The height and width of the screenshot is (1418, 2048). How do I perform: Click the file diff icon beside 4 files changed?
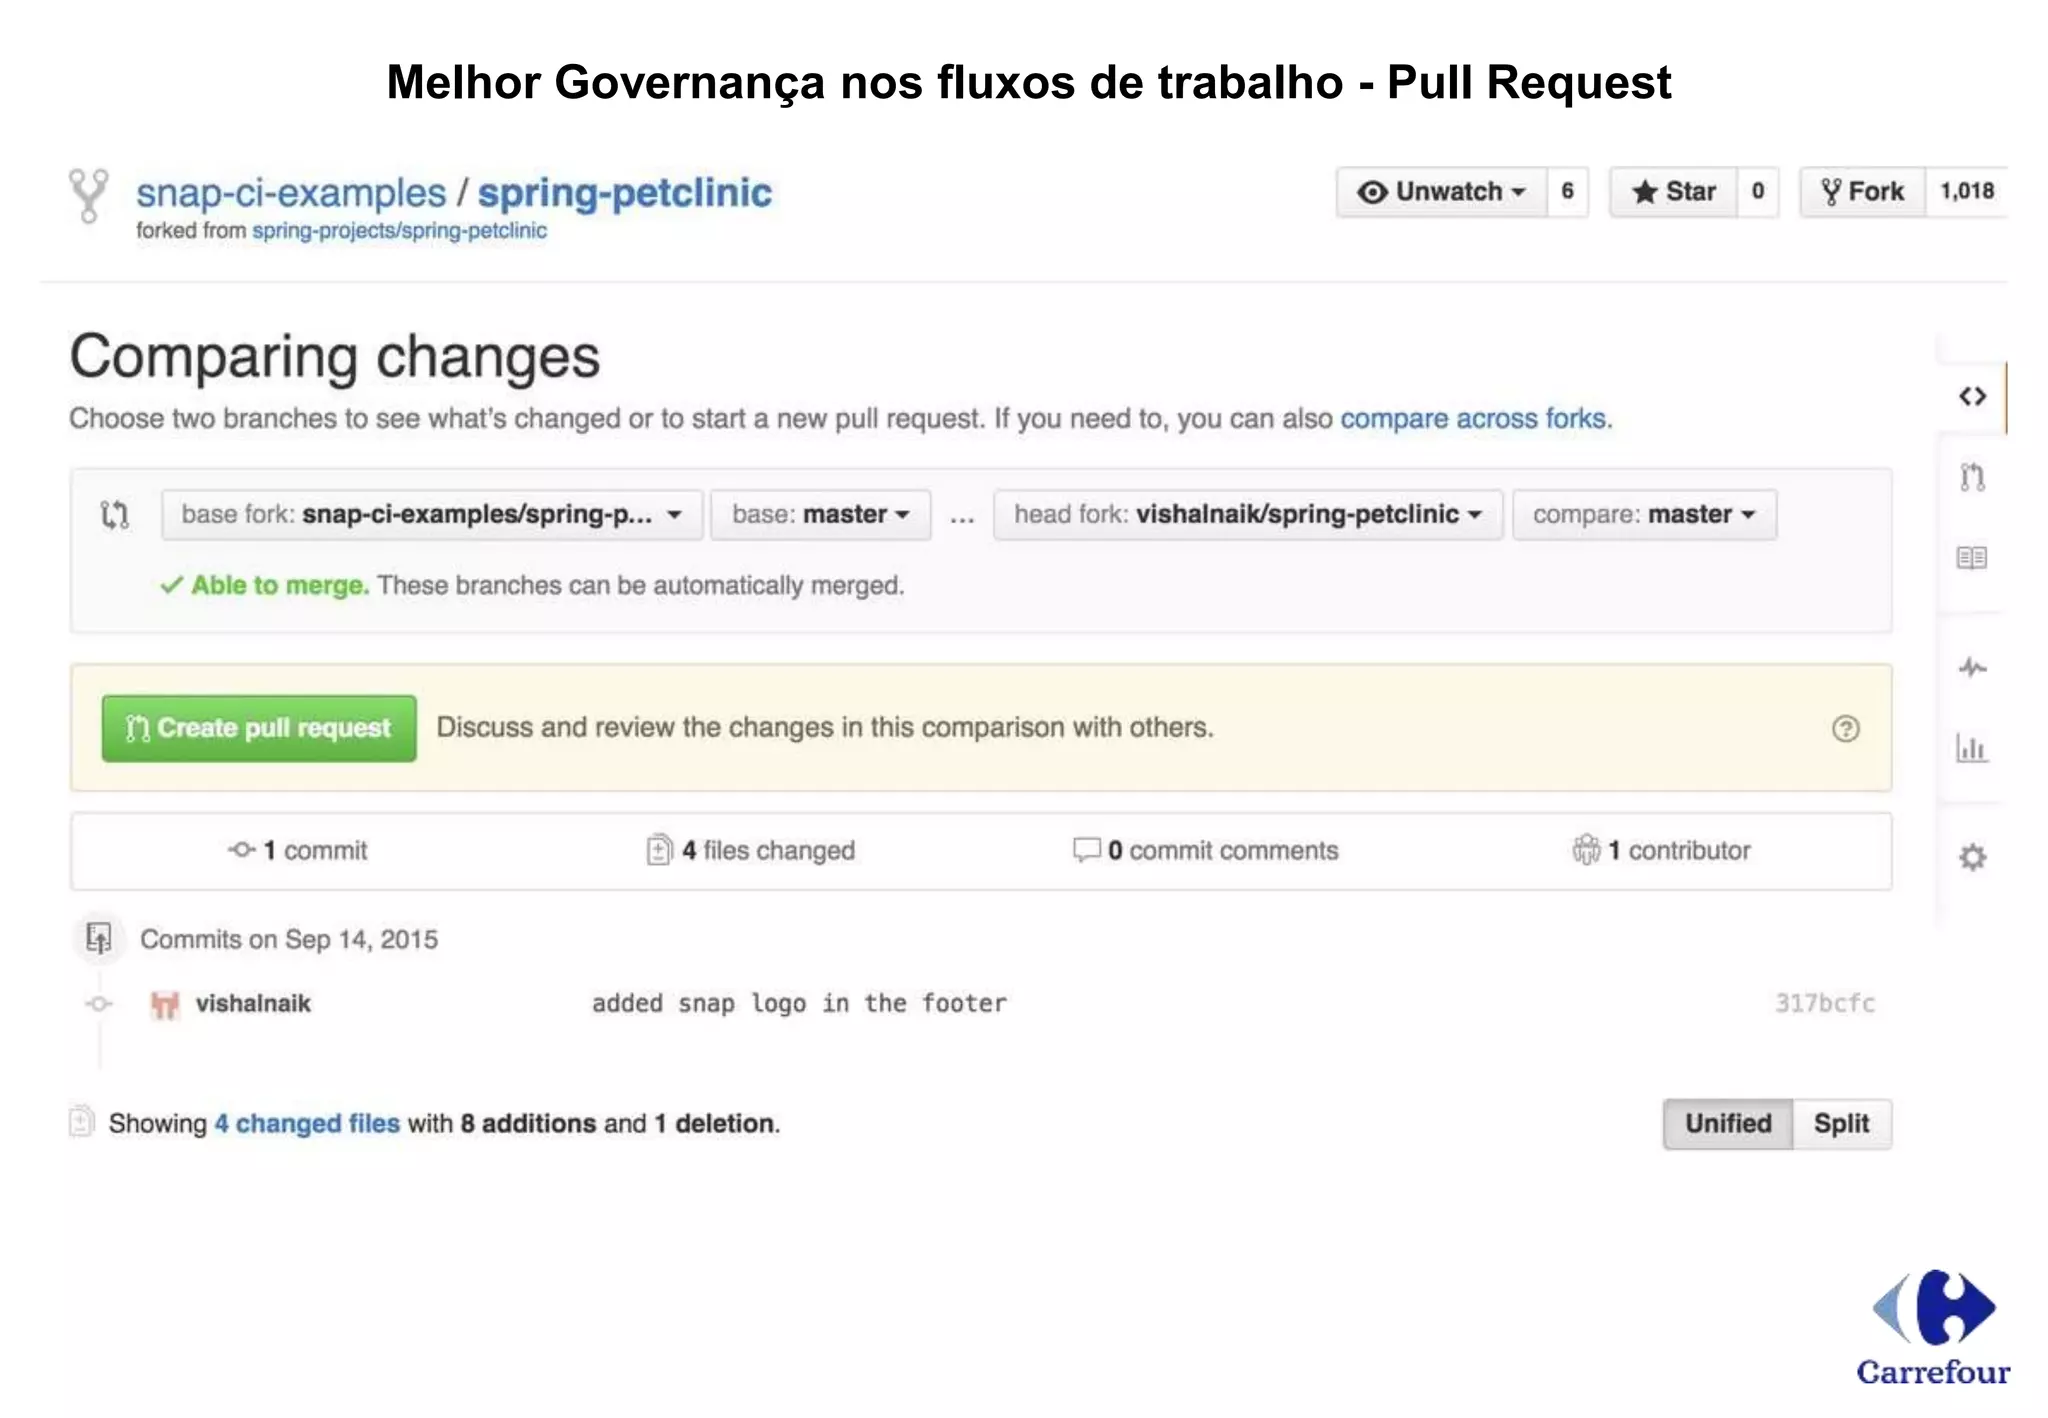659,850
